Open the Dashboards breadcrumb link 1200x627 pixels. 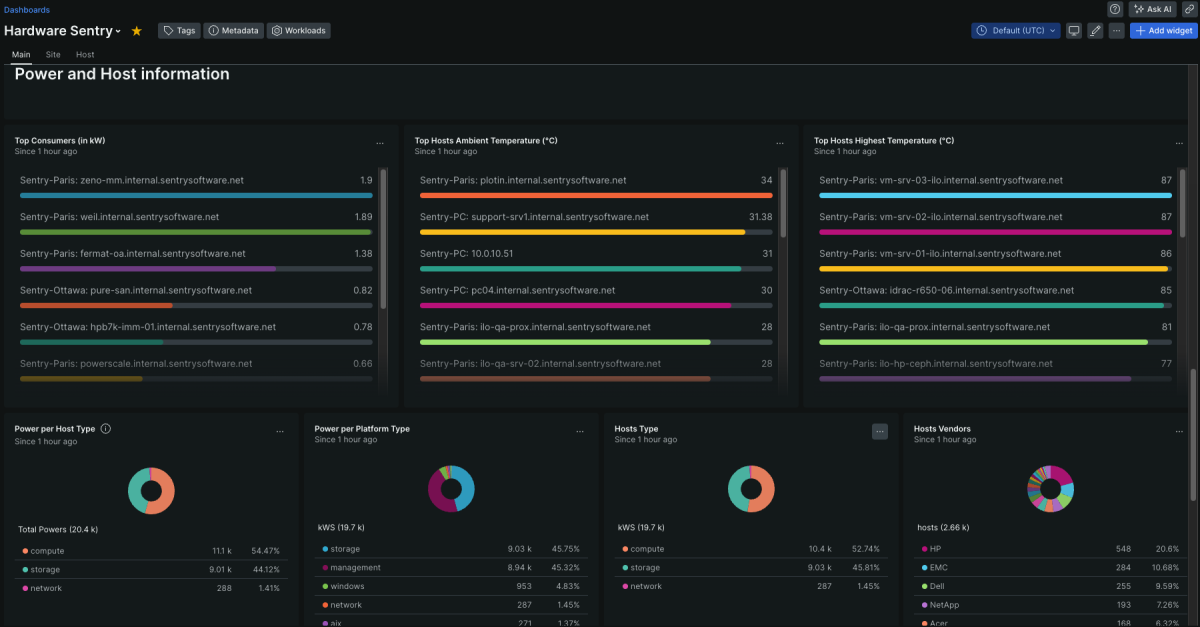(x=26, y=9)
